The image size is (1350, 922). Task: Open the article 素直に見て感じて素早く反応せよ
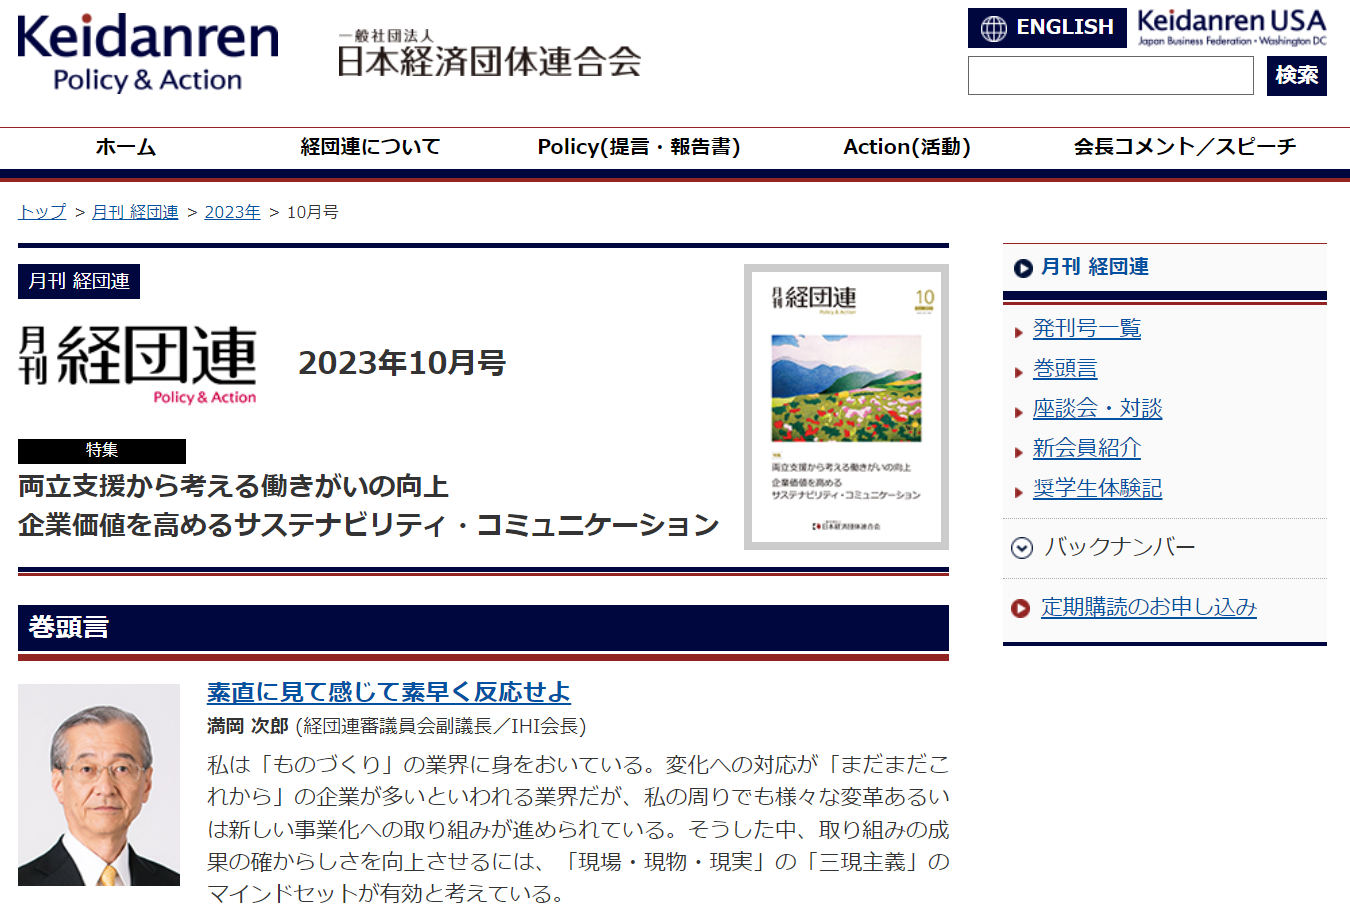pos(389,692)
